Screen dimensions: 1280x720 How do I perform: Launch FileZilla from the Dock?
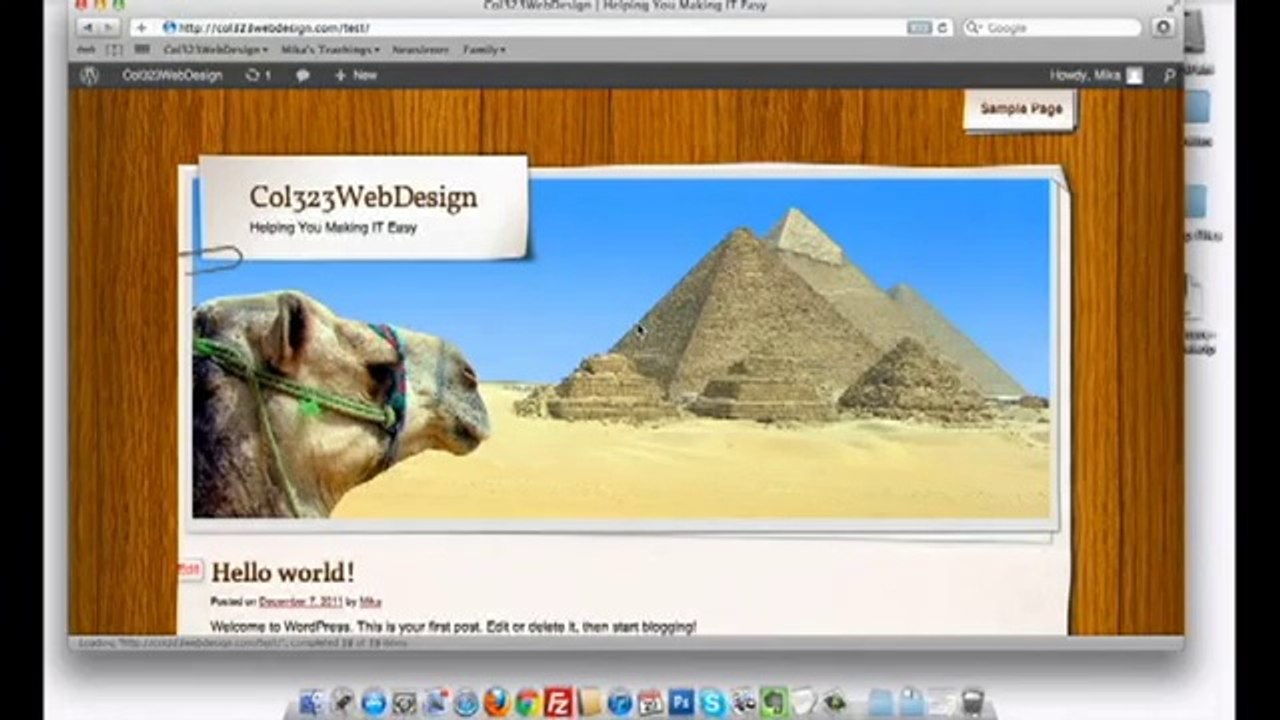click(559, 703)
